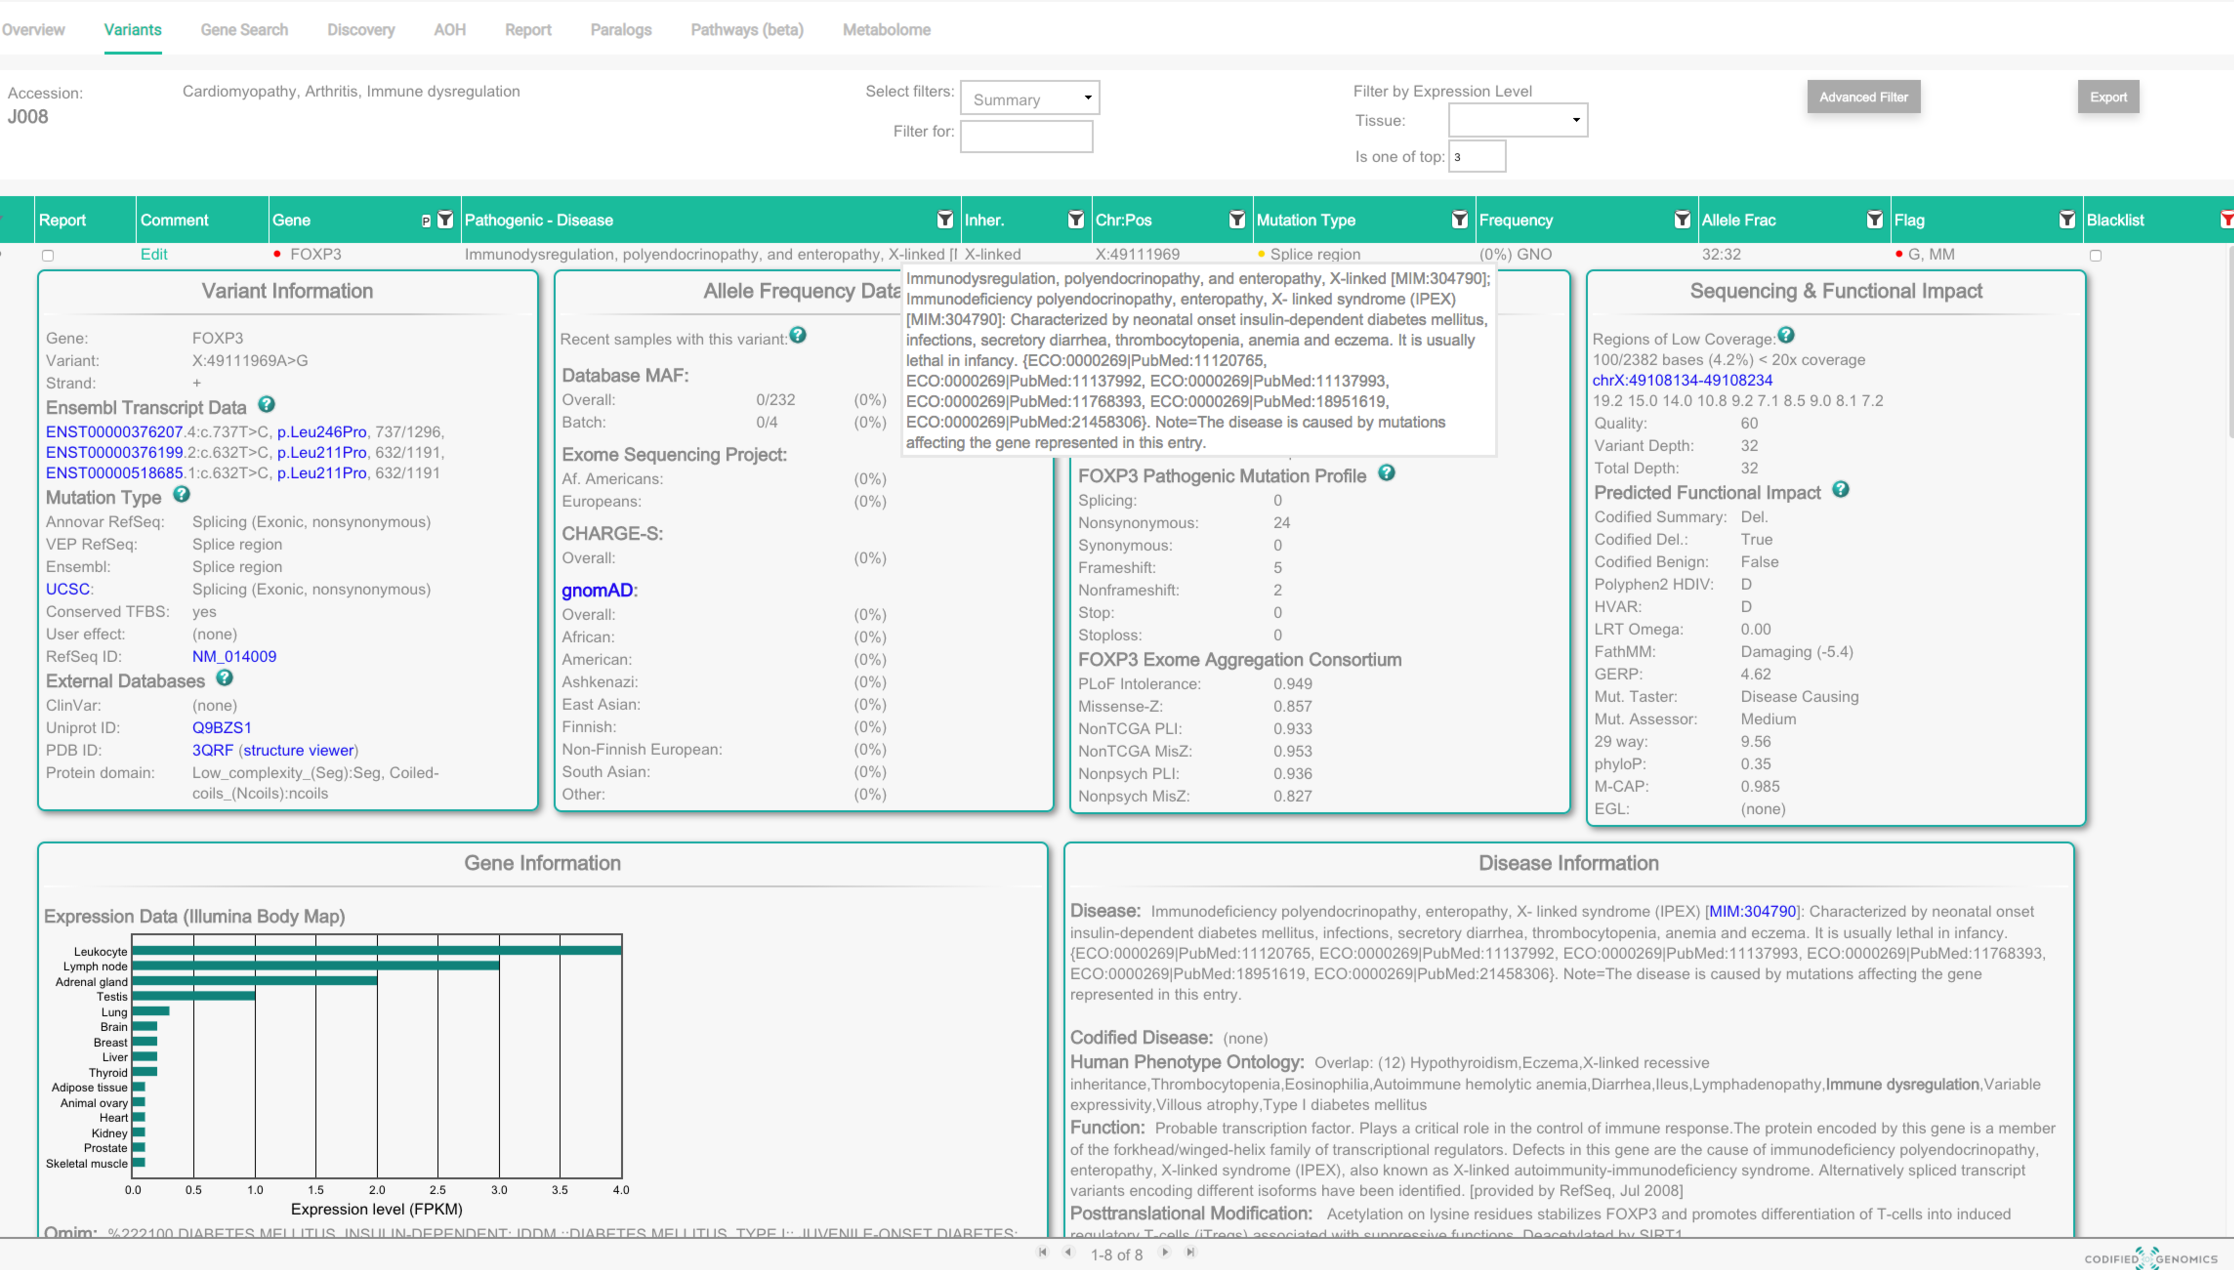The width and height of the screenshot is (2234, 1270).
Task: Open the MIM:304790 disease link
Action: [1751, 911]
